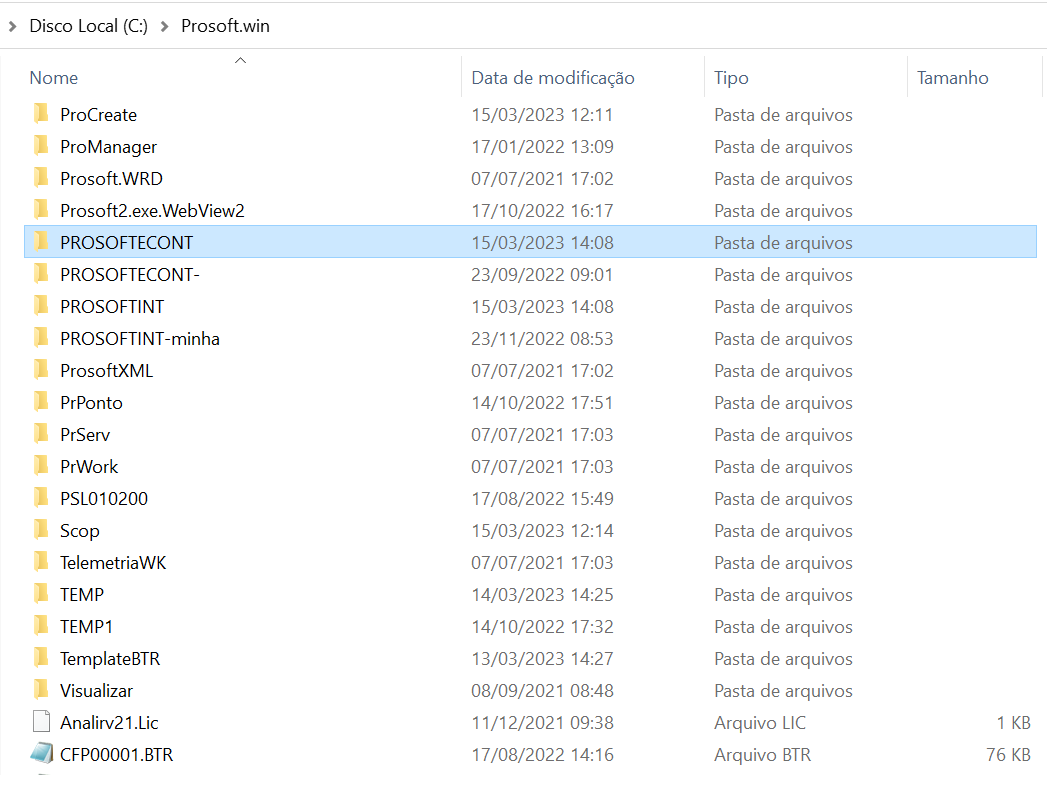This screenshot has width=1047, height=787.
Task: Select the ProCreate folder name
Action: pos(99,115)
